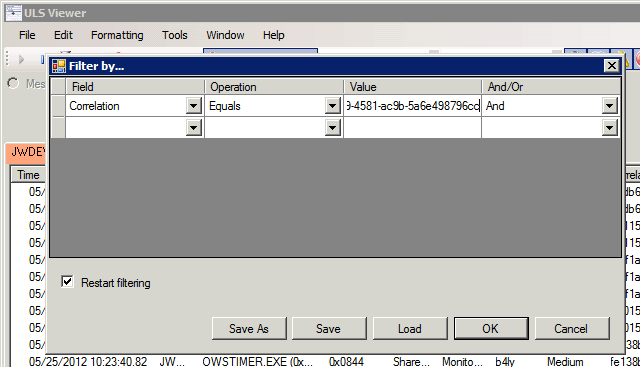Viewport: 640px width, 367px height.
Task: Click the 0x0844 thread cell
Action: 346,362
